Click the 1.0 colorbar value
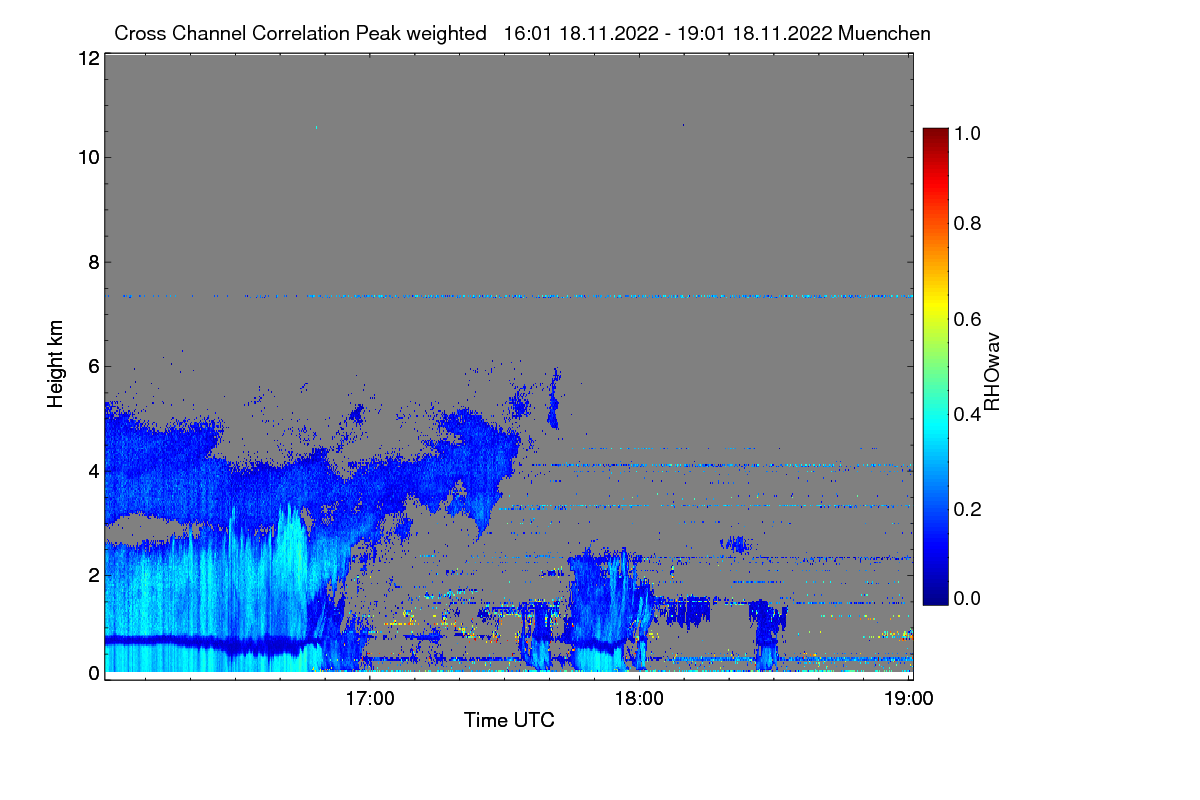 (x=967, y=132)
